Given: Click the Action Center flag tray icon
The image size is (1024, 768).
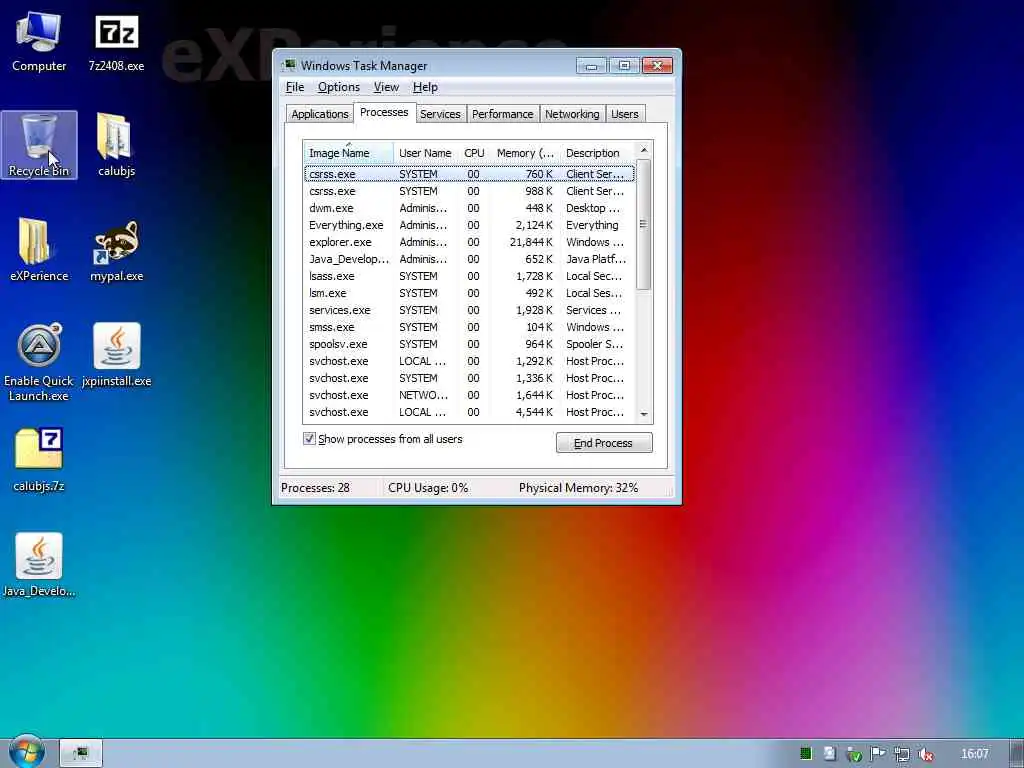Looking at the screenshot, I should tap(878, 754).
